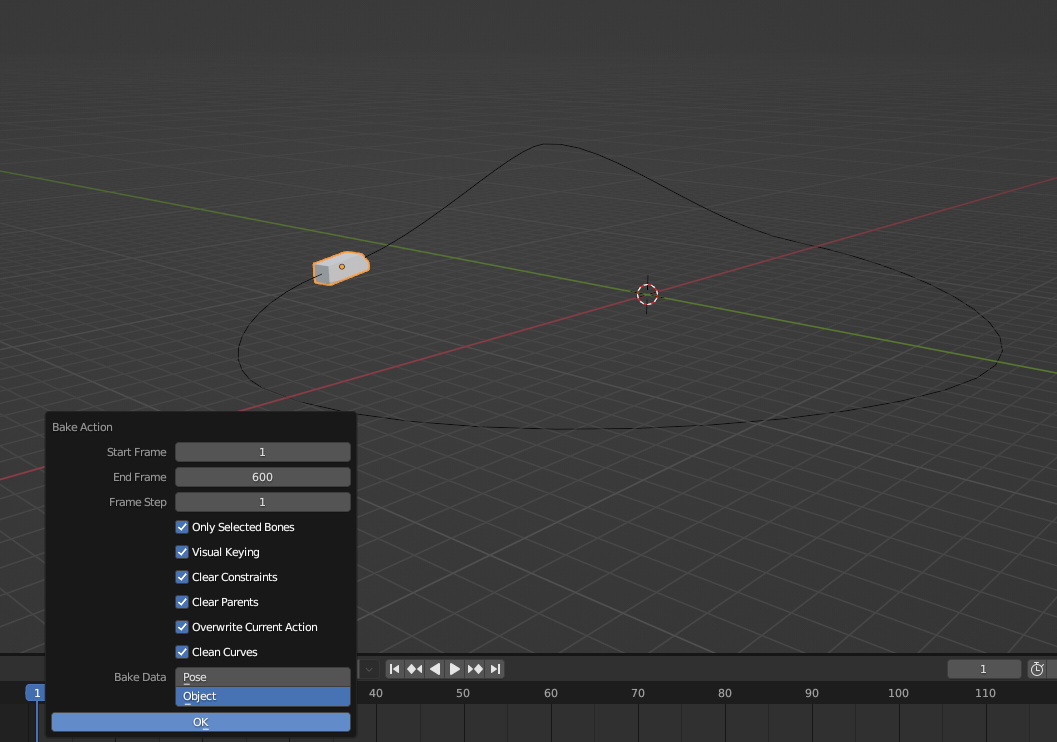Image resolution: width=1057 pixels, height=742 pixels.
Task: Click timeline frame label 70
Action: pyautogui.click(x=638, y=693)
